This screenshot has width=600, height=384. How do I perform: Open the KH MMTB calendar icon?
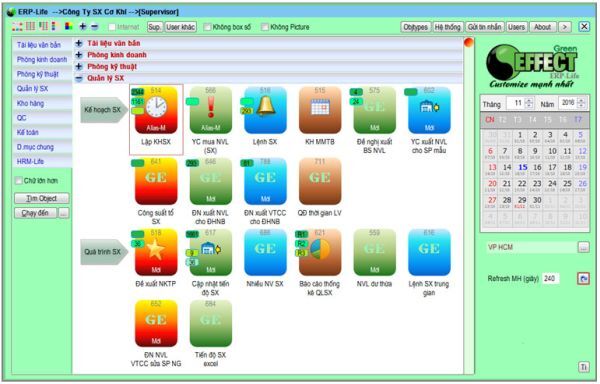[x=320, y=110]
